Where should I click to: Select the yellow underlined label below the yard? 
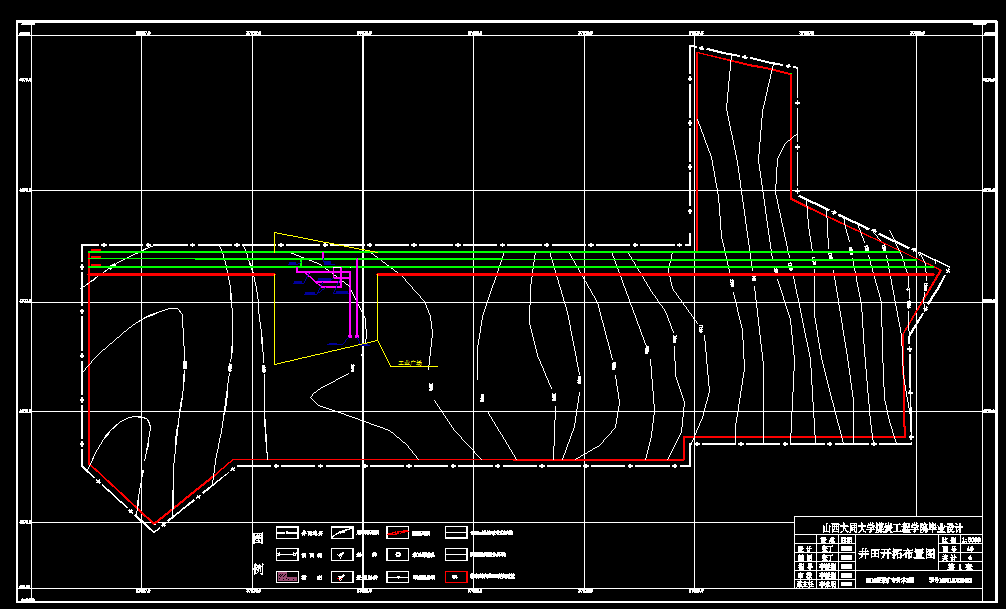(x=410, y=363)
